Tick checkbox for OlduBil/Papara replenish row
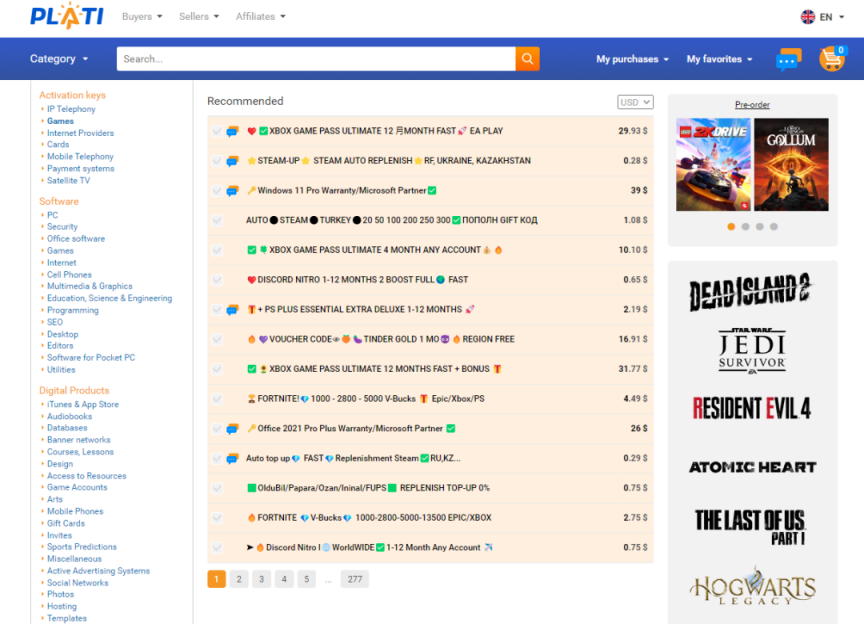 (x=217, y=488)
